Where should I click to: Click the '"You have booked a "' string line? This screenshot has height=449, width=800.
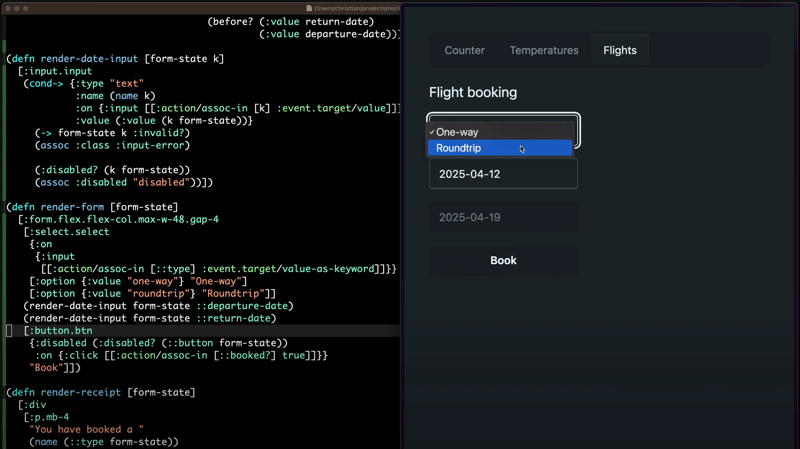point(87,430)
